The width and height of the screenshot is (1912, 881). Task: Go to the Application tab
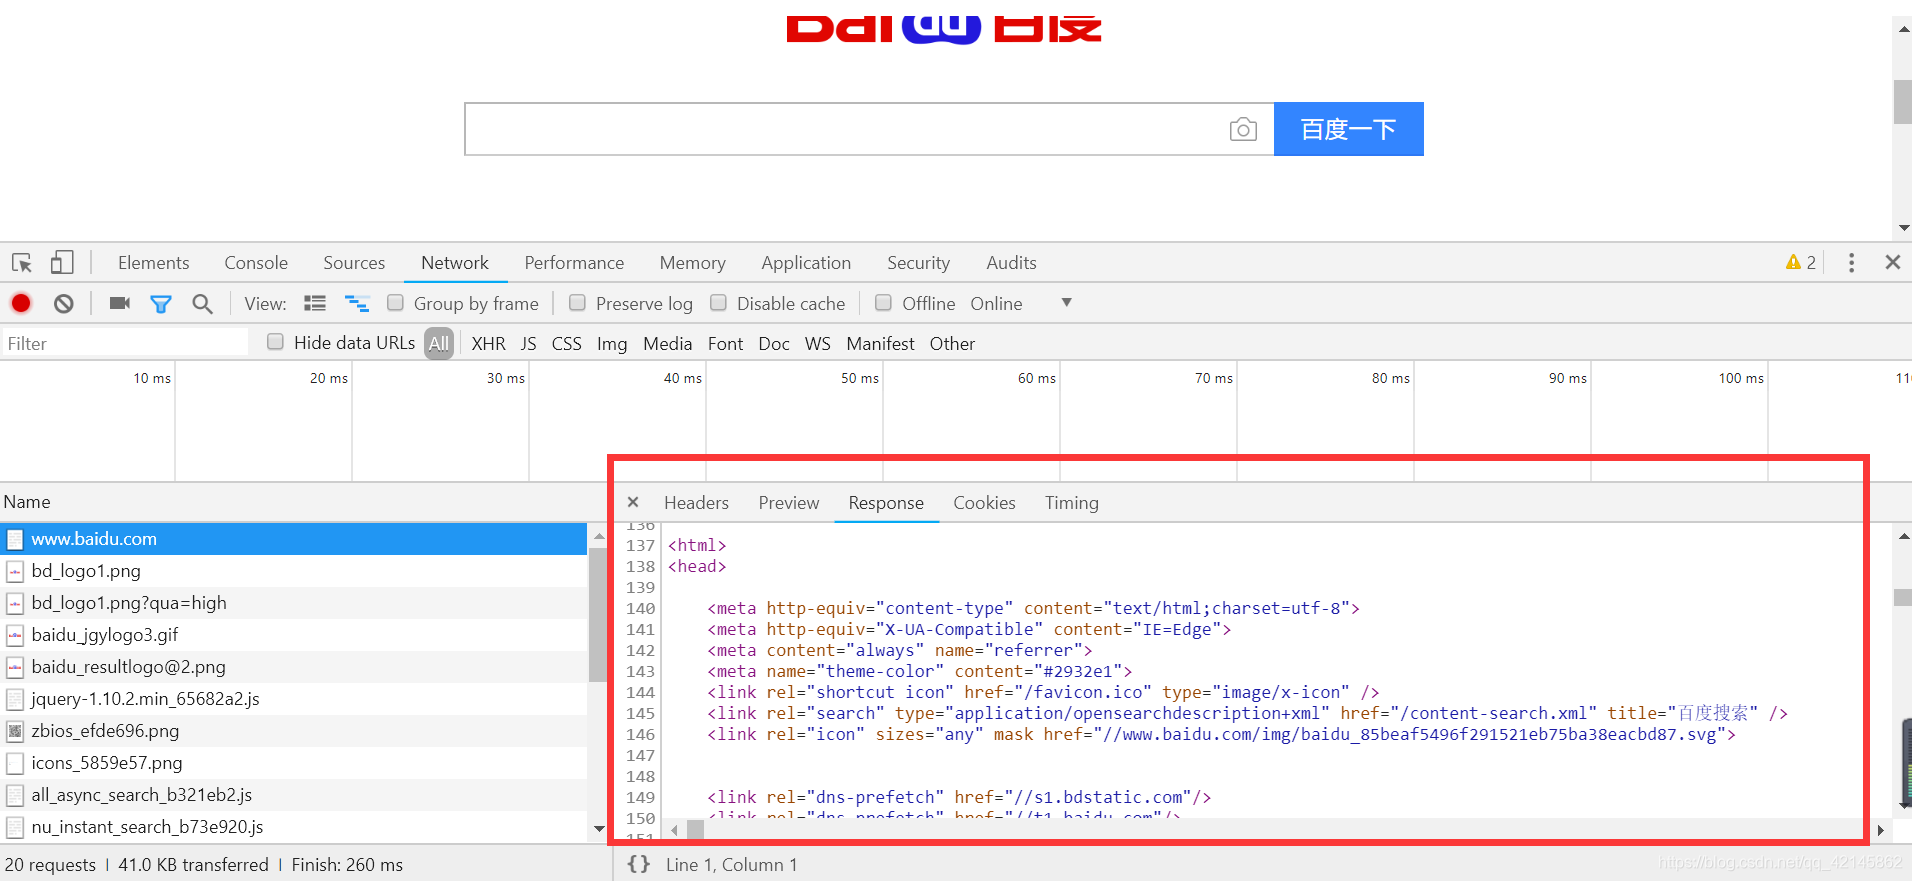806,262
